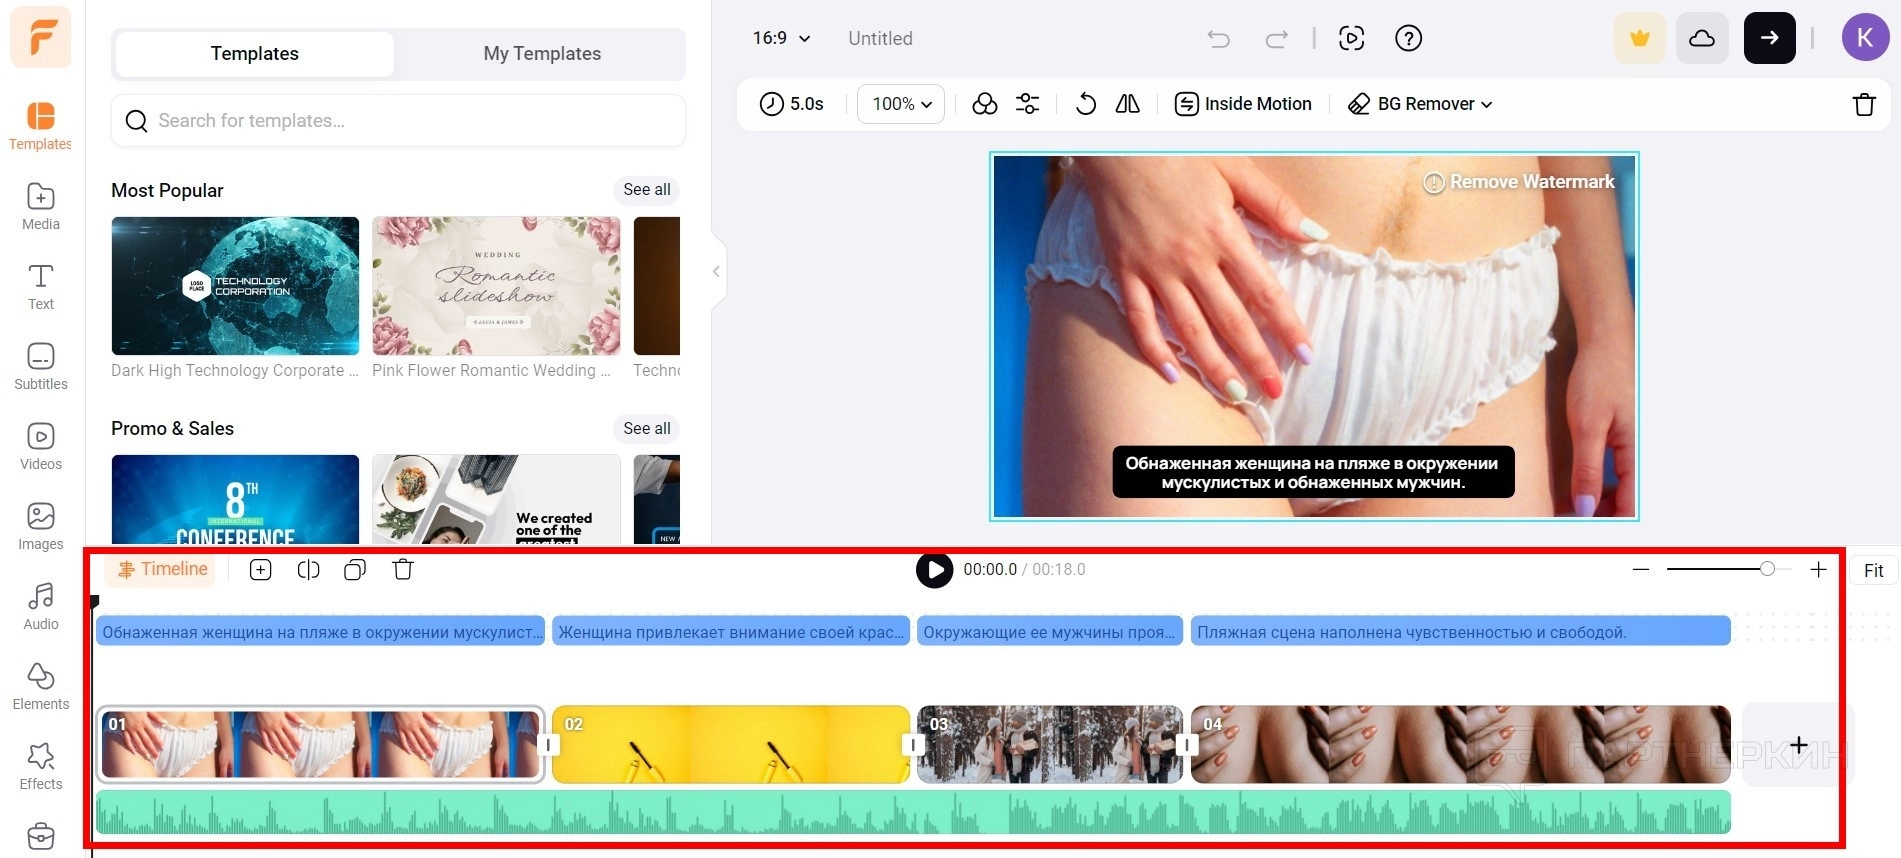1901x858 pixels.
Task: Open the Media sidebar section
Action: [x=40, y=206]
